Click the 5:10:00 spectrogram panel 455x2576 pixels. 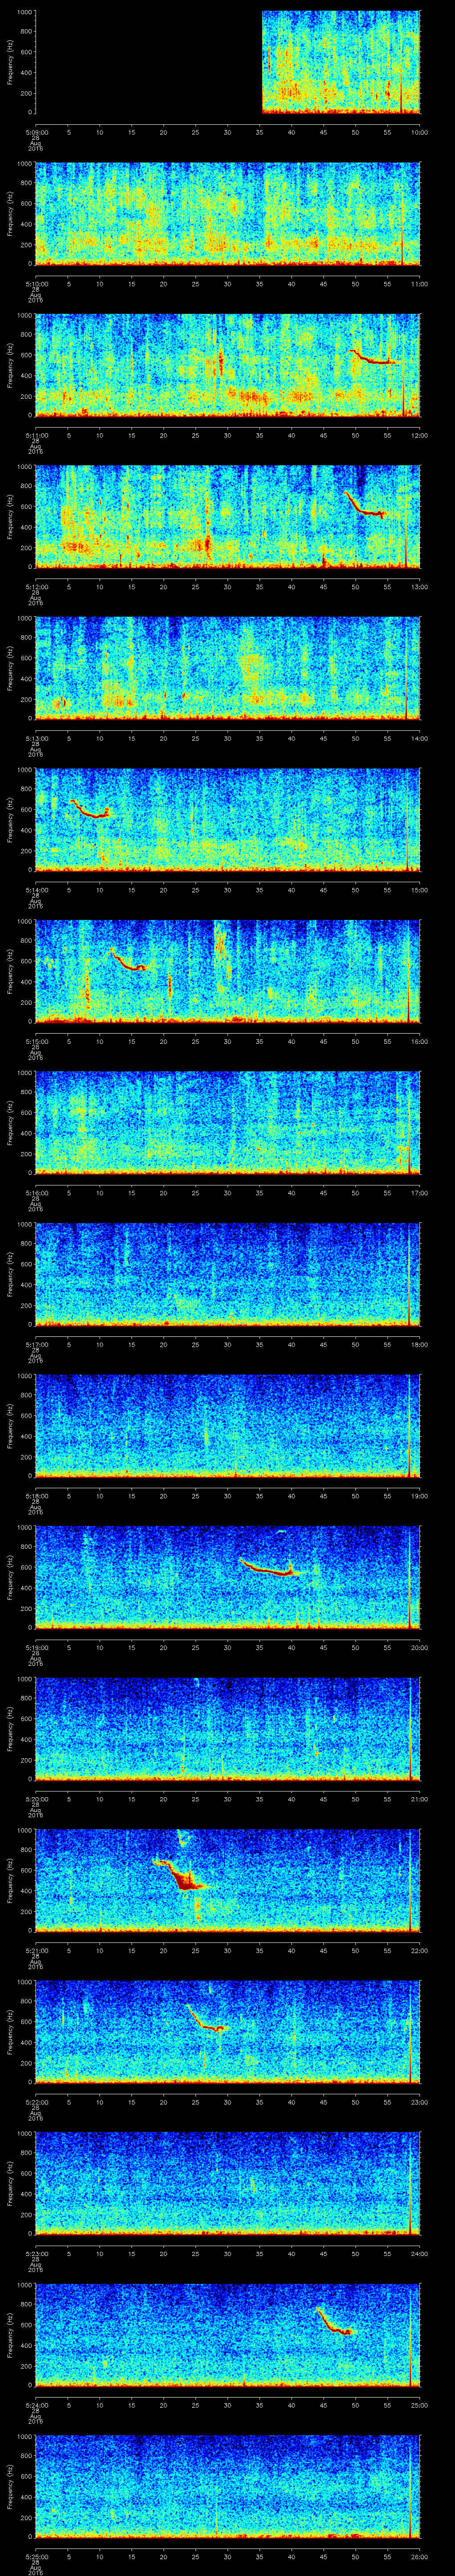227,213
